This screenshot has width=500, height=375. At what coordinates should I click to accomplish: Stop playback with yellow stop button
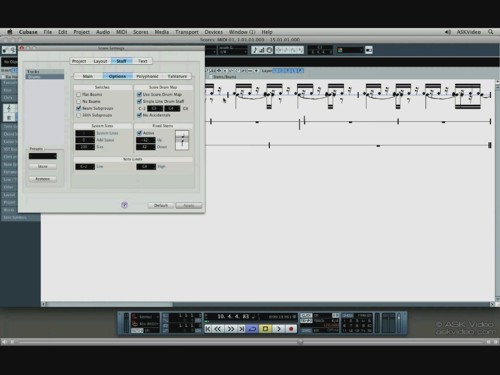click(265, 329)
